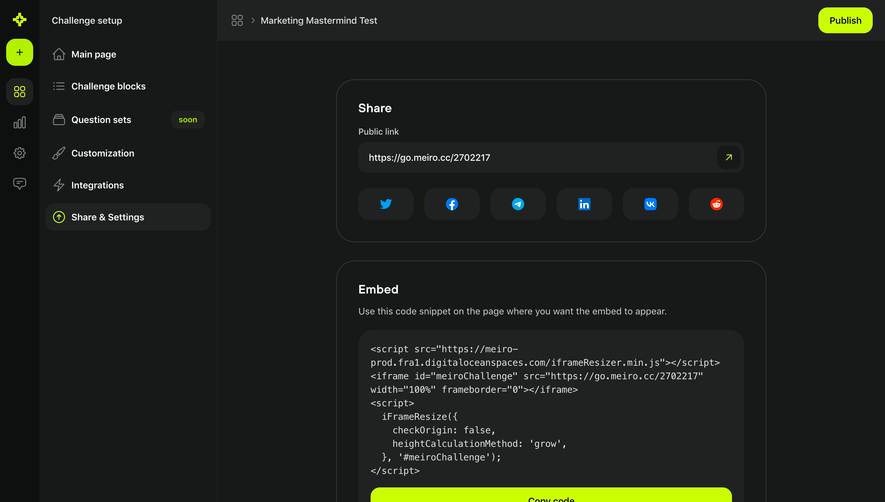Click the Publish button

point(845,20)
